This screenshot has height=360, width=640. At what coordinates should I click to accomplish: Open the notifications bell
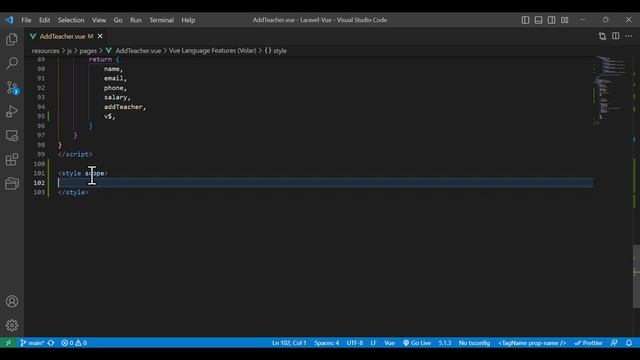[629, 343]
